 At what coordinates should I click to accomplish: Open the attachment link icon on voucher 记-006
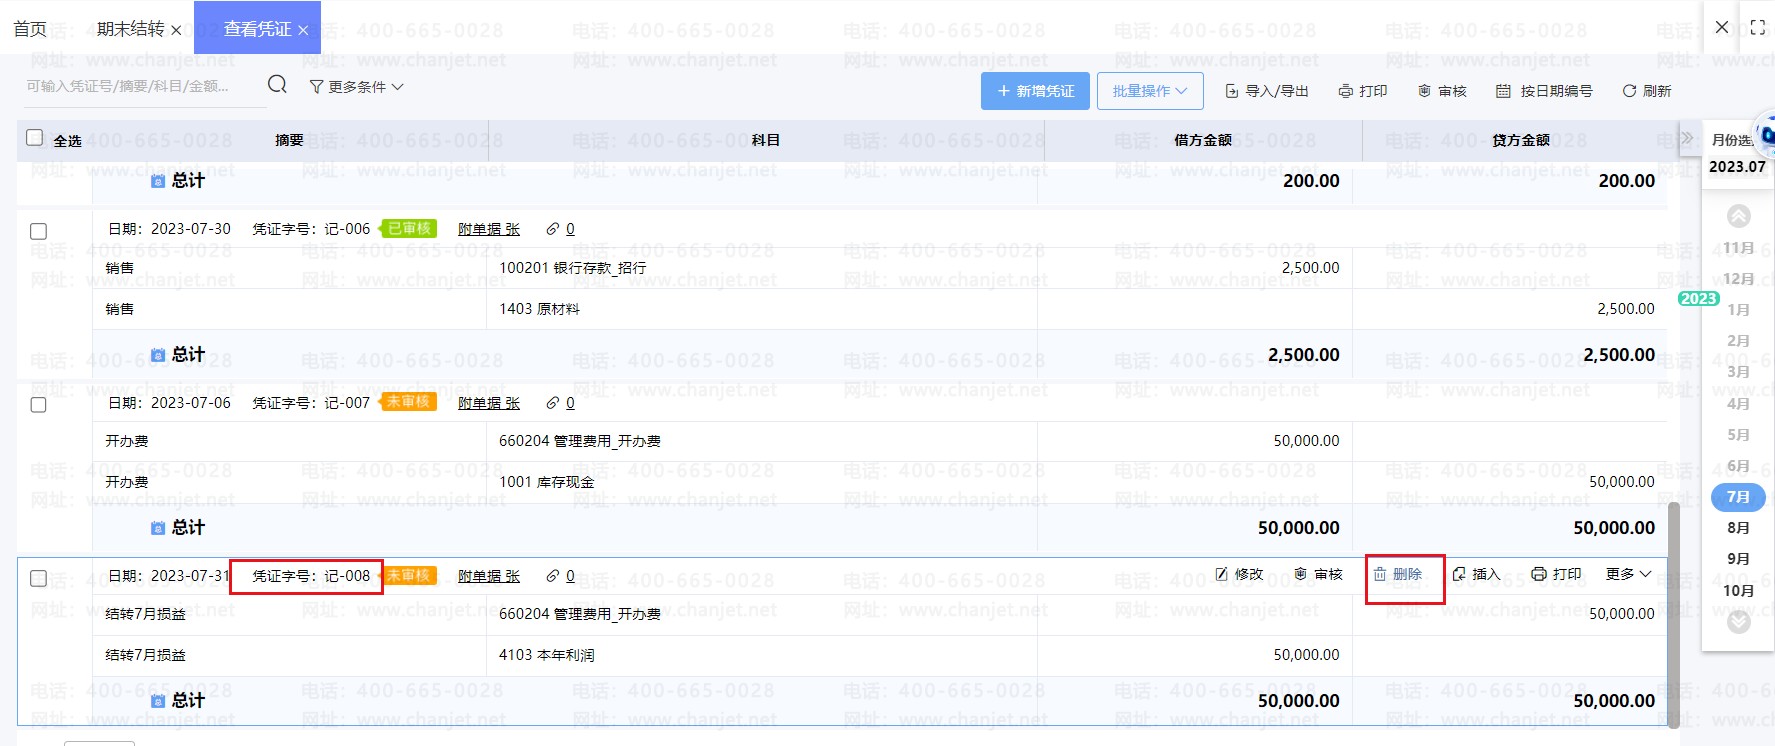(x=552, y=229)
